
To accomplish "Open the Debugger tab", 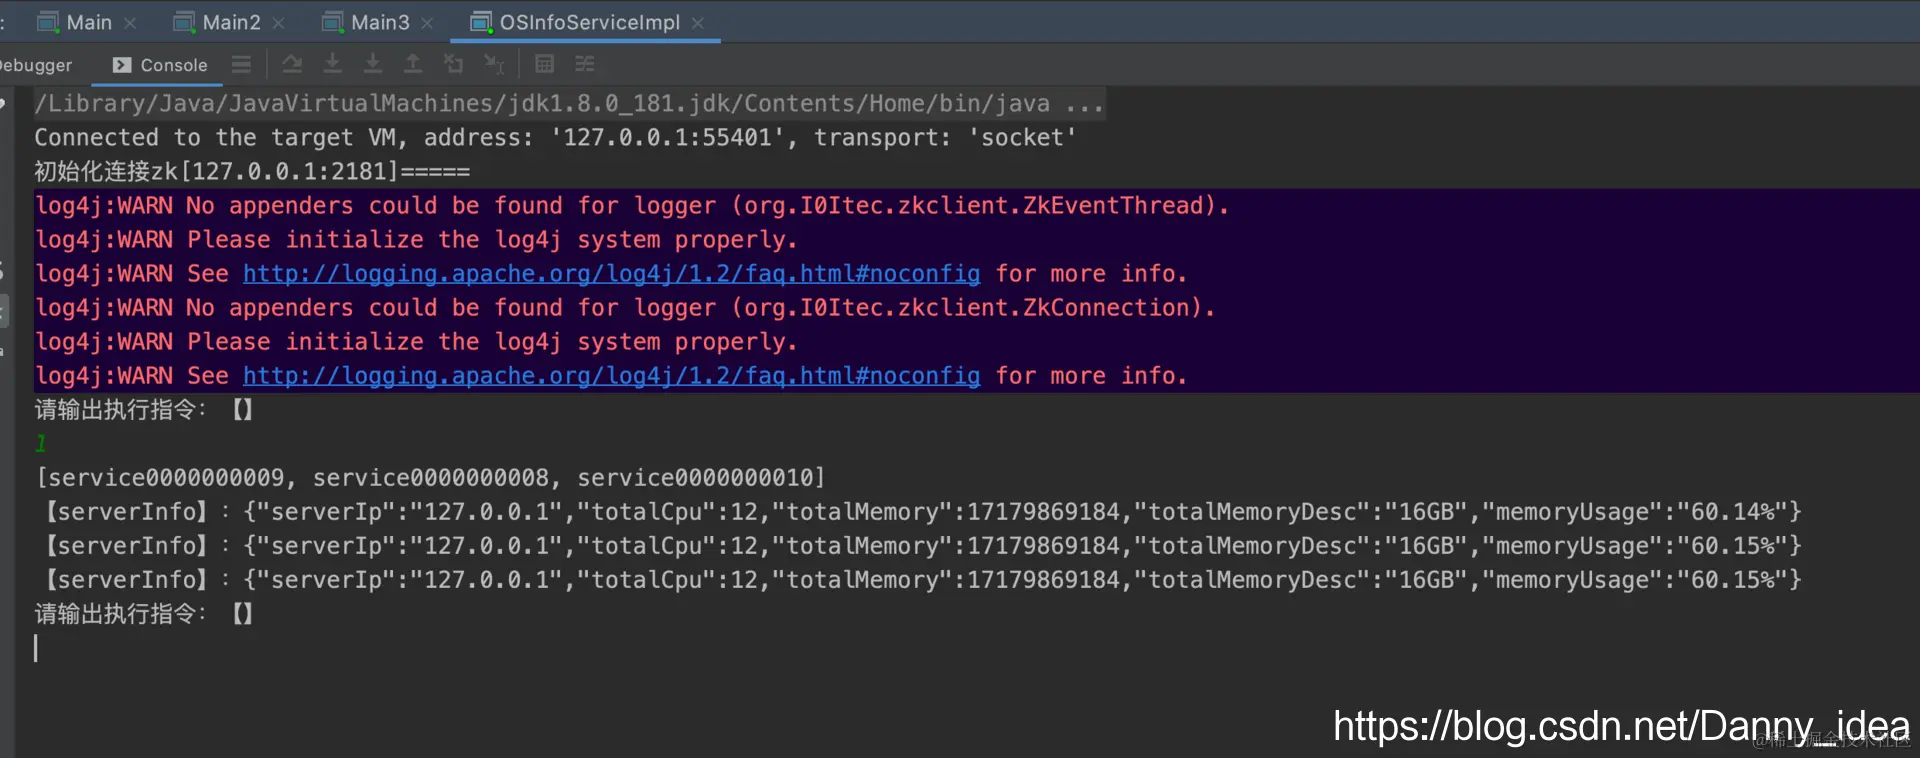I will (36, 65).
